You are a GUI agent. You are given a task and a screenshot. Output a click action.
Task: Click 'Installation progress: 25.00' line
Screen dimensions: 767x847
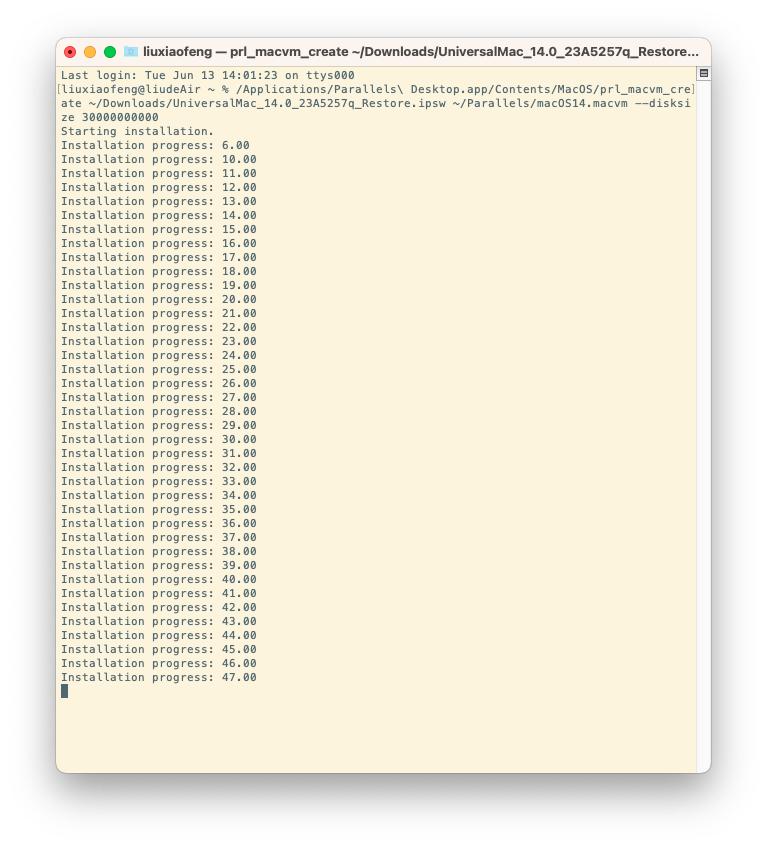coord(158,369)
